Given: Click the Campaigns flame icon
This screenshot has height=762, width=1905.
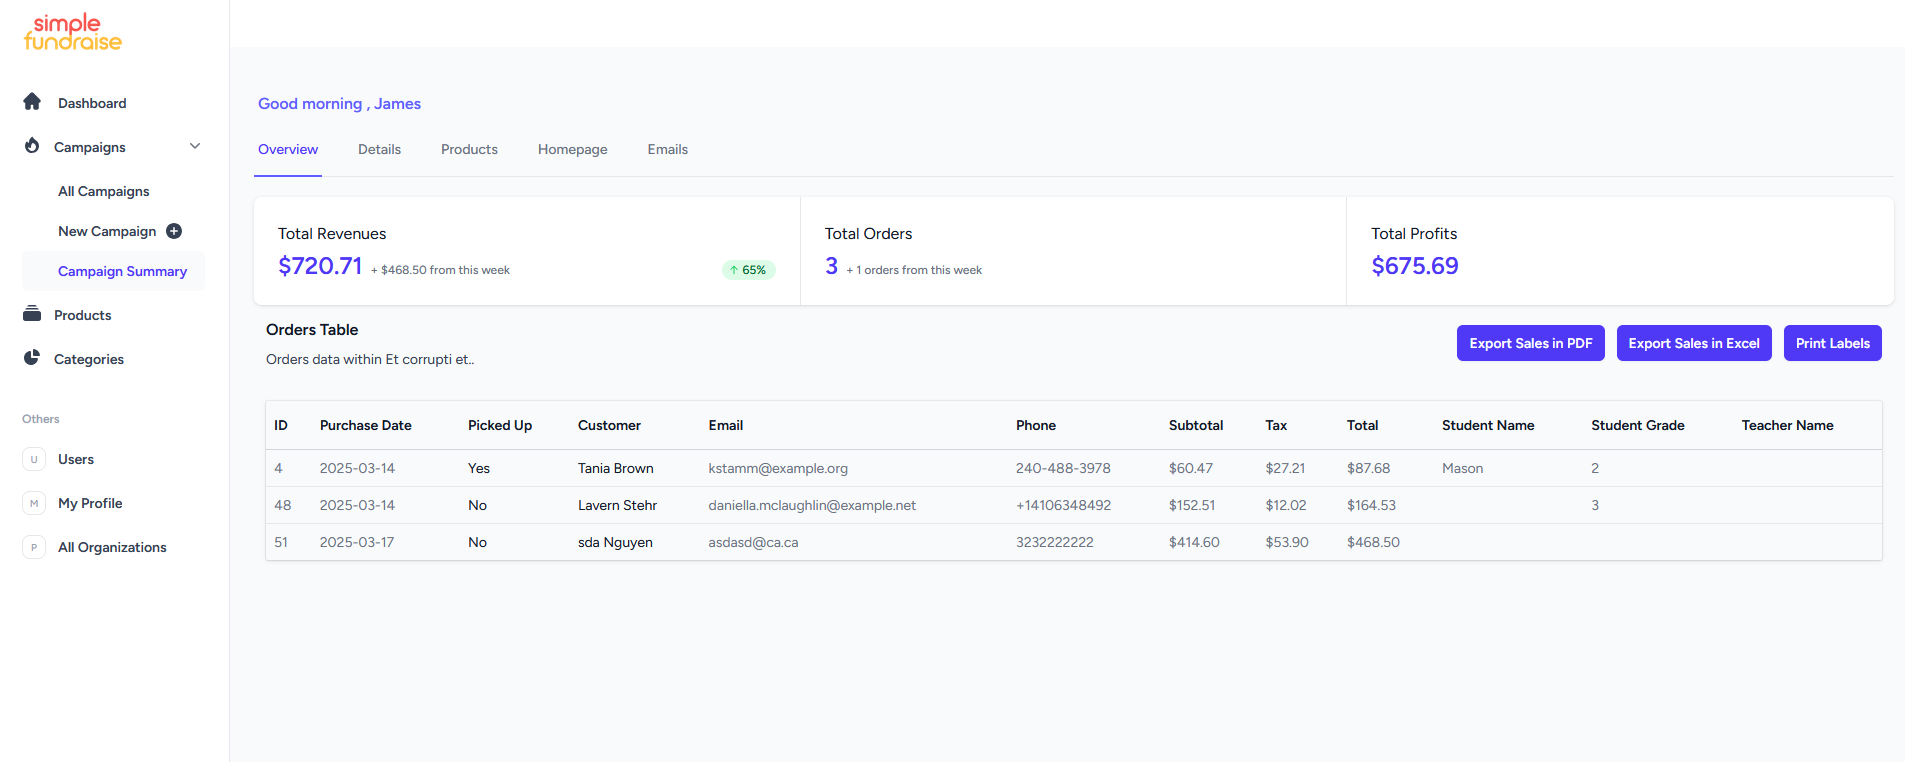Looking at the screenshot, I should tap(32, 146).
